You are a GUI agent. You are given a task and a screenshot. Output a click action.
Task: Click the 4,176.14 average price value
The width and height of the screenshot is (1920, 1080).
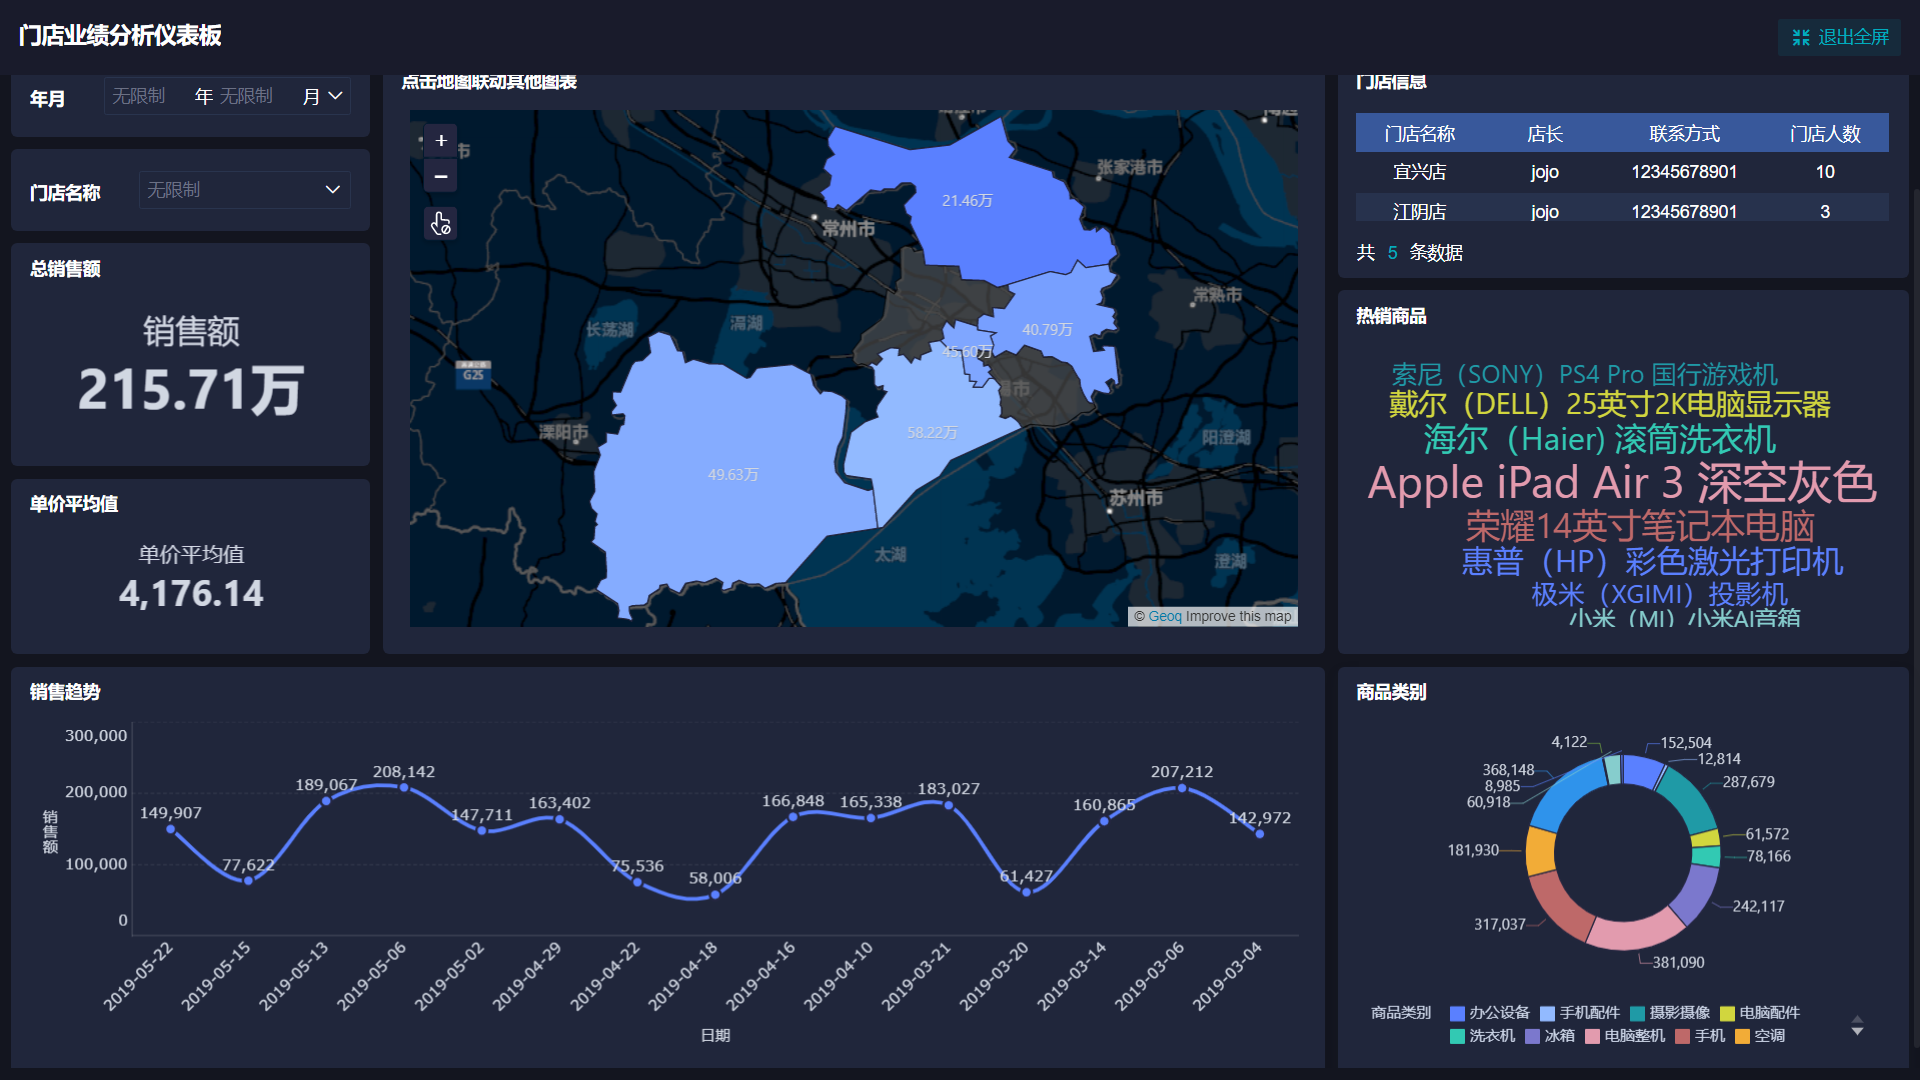[191, 594]
